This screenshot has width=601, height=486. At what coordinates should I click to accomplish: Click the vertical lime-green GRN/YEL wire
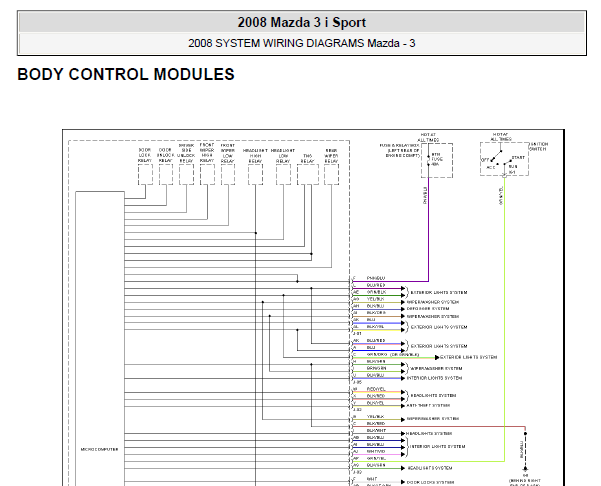click(x=504, y=318)
